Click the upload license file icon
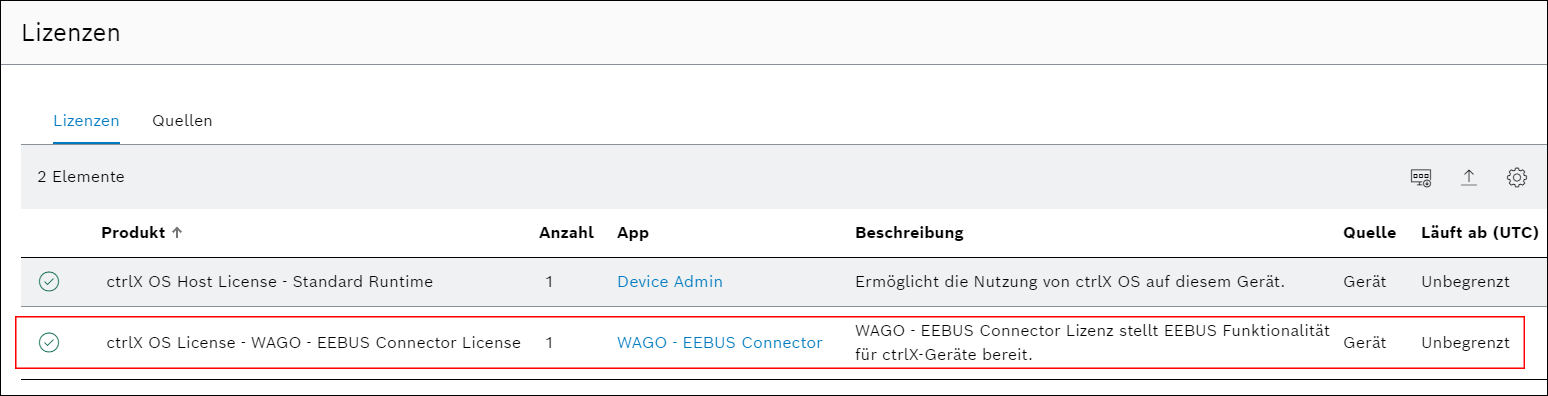1548x396 pixels. (x=1469, y=177)
